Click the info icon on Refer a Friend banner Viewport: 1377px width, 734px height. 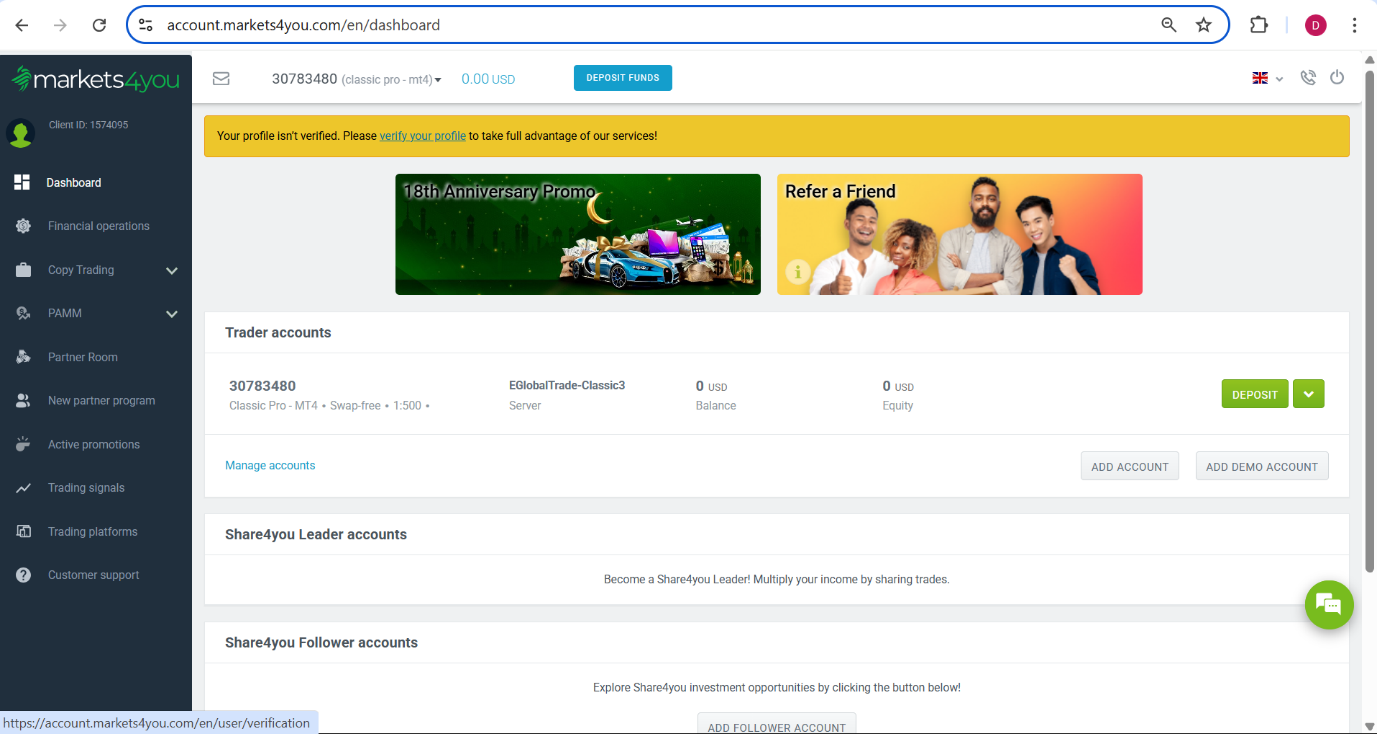click(797, 271)
